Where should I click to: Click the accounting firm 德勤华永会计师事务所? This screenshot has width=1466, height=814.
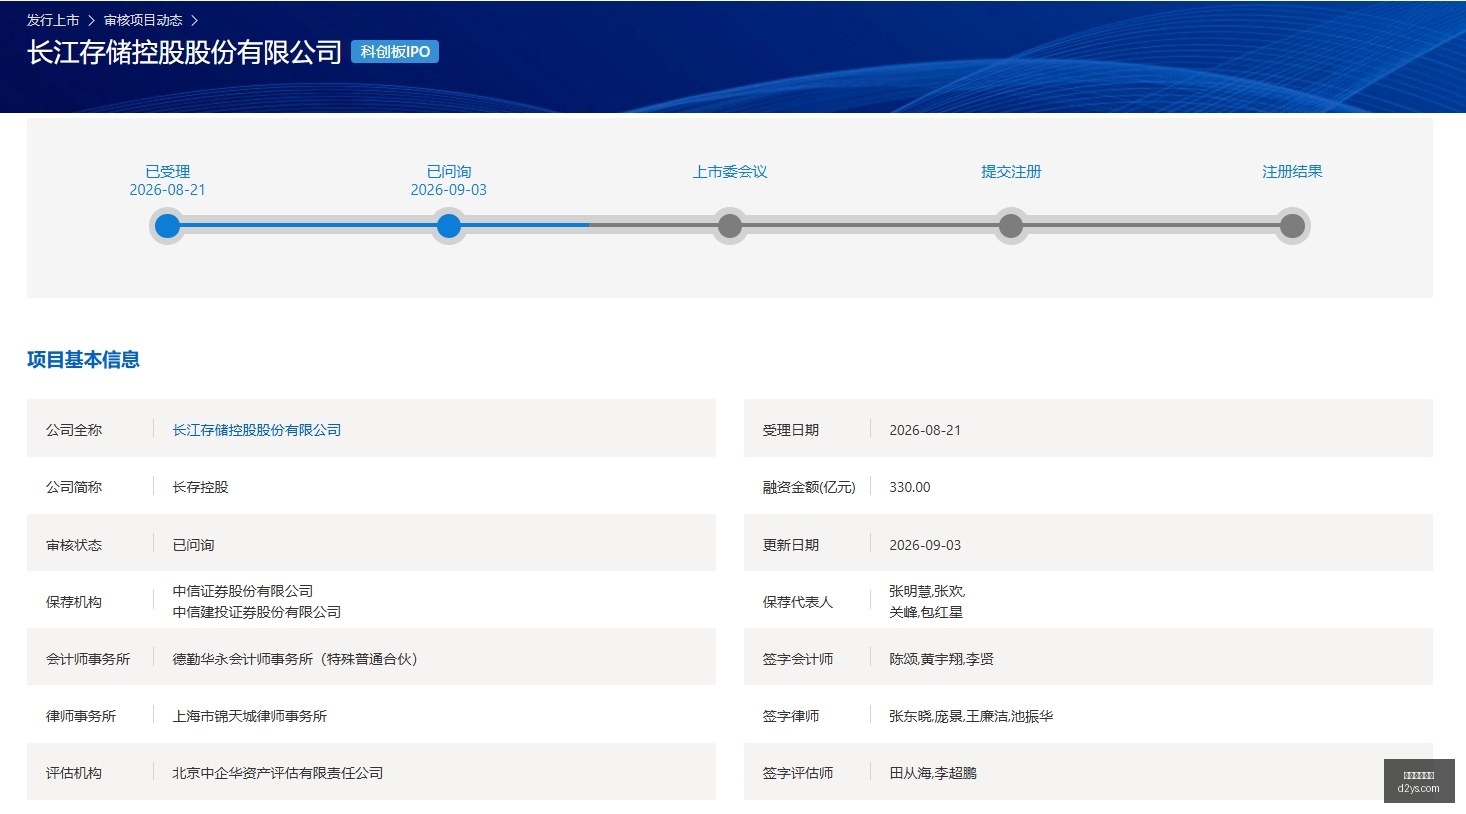(x=295, y=659)
